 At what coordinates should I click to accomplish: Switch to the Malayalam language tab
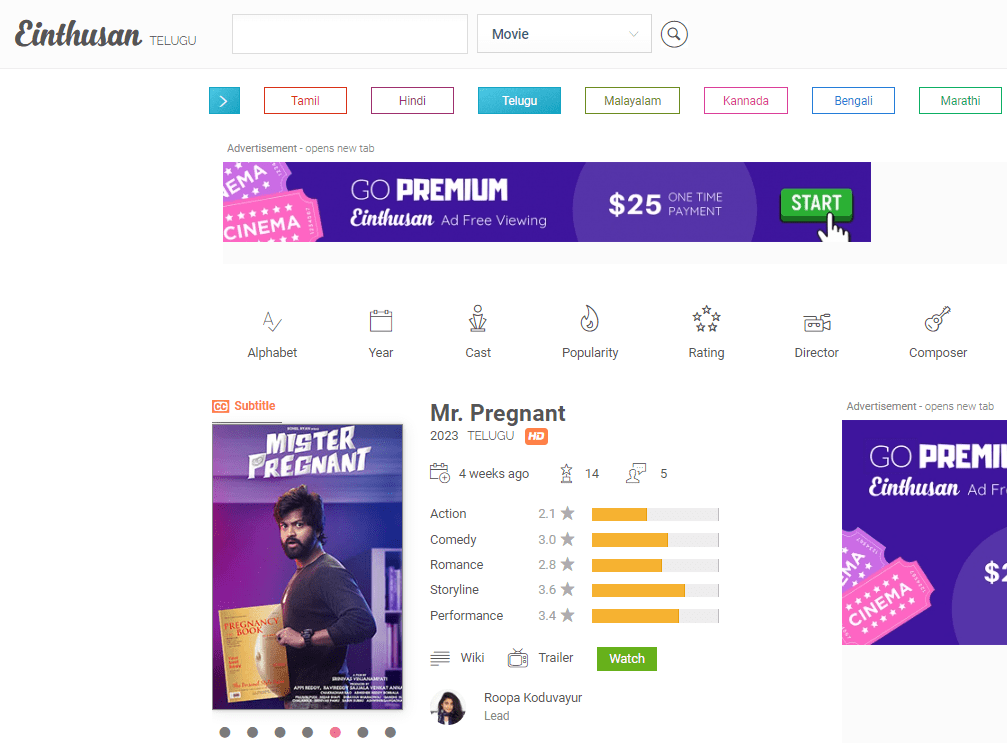coord(632,101)
